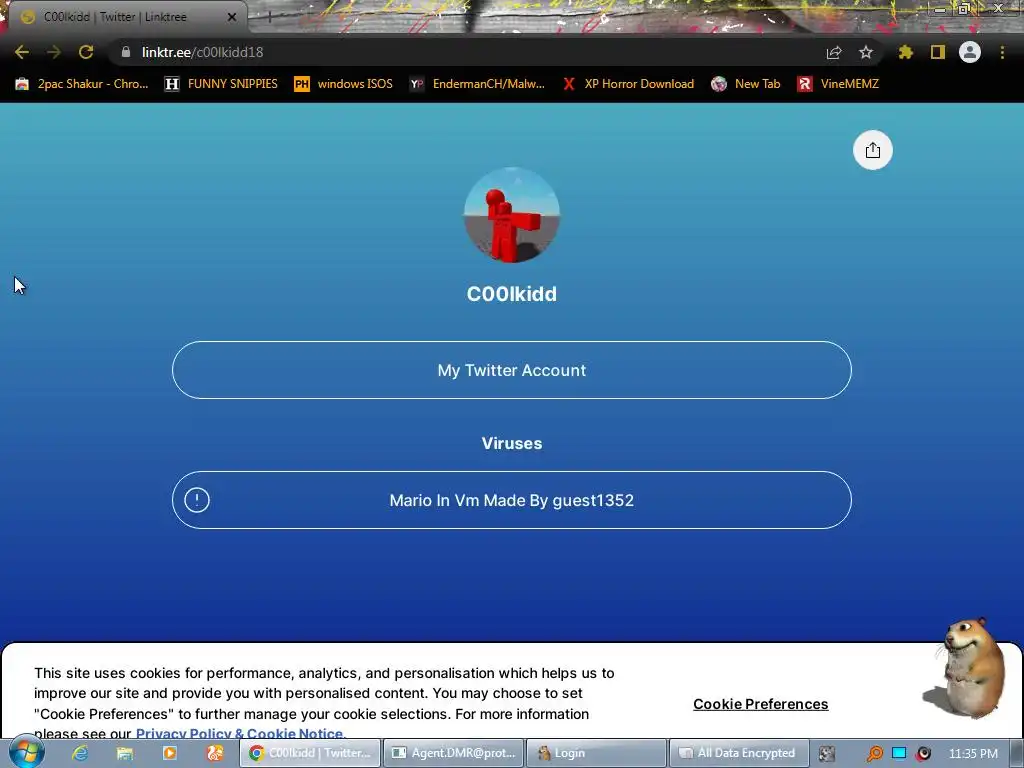Click the magnifier tray icon
Viewport: 1024px width, 768px height.
click(874, 754)
